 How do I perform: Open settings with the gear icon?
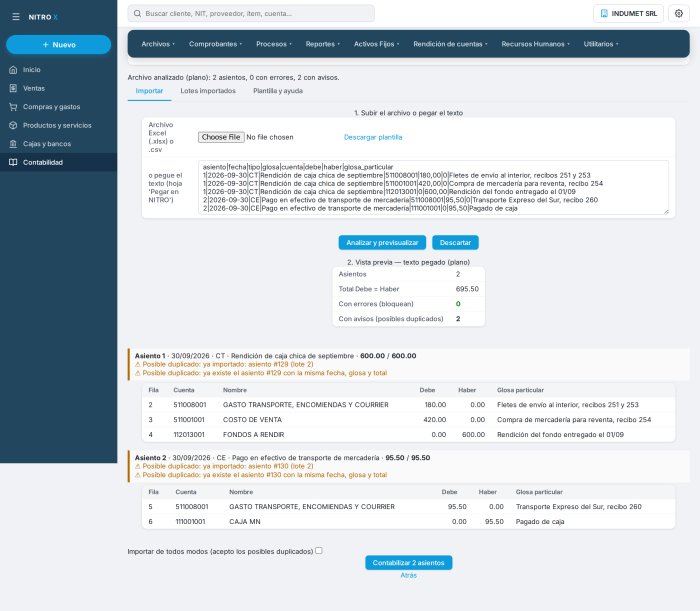(x=679, y=13)
